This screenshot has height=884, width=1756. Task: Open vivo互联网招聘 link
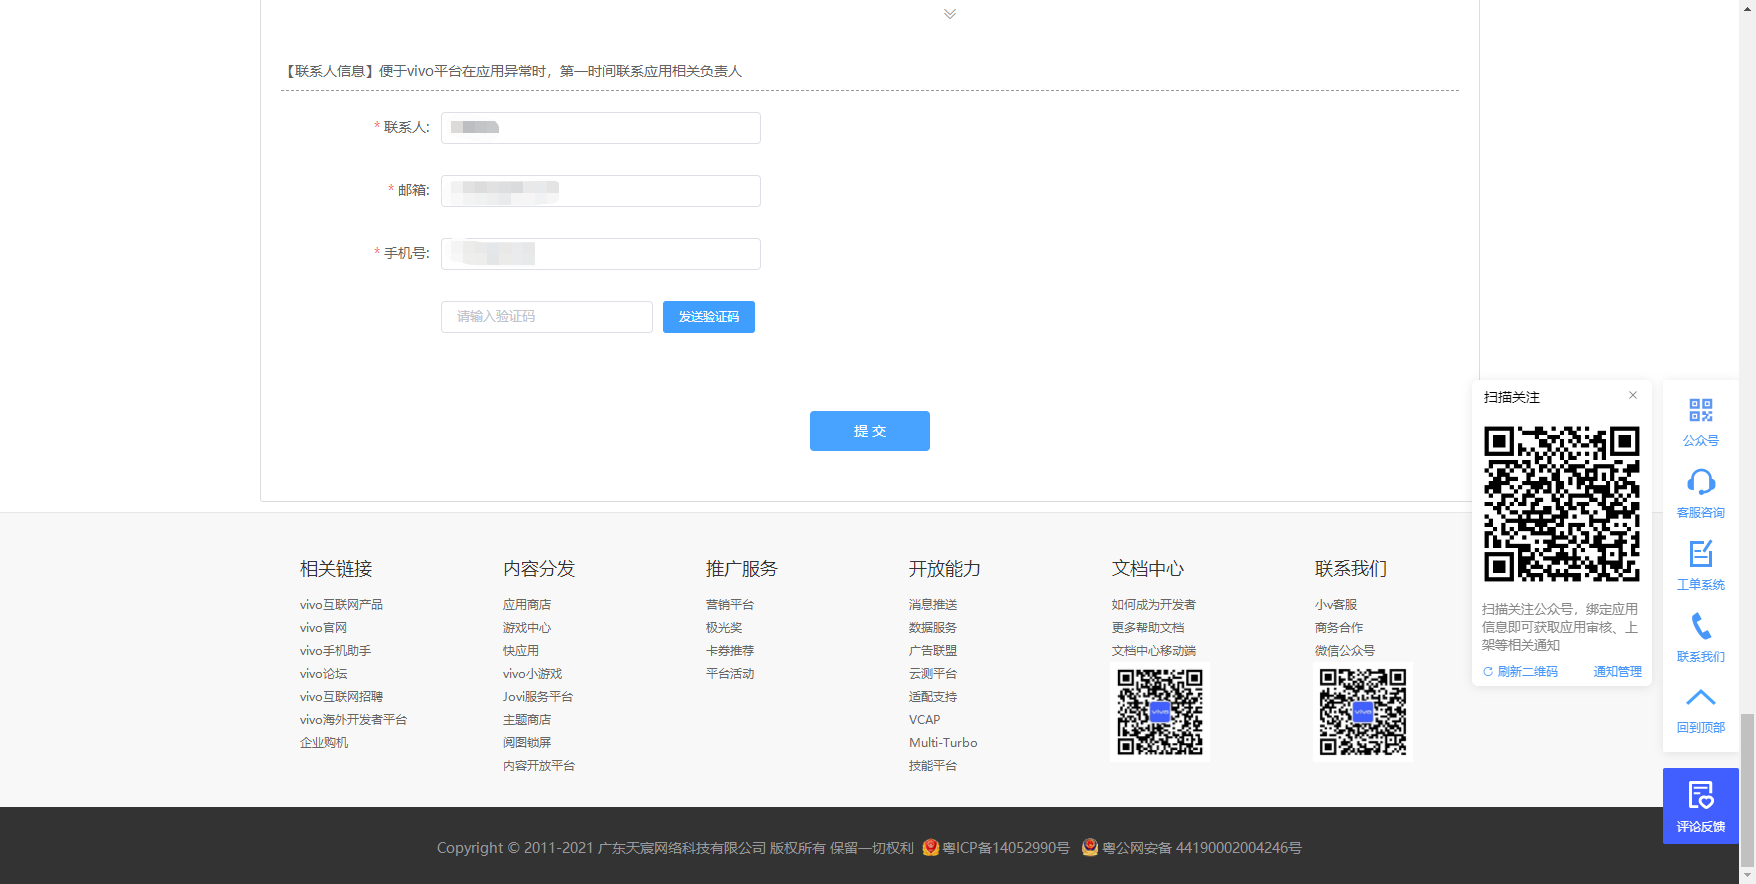click(341, 697)
